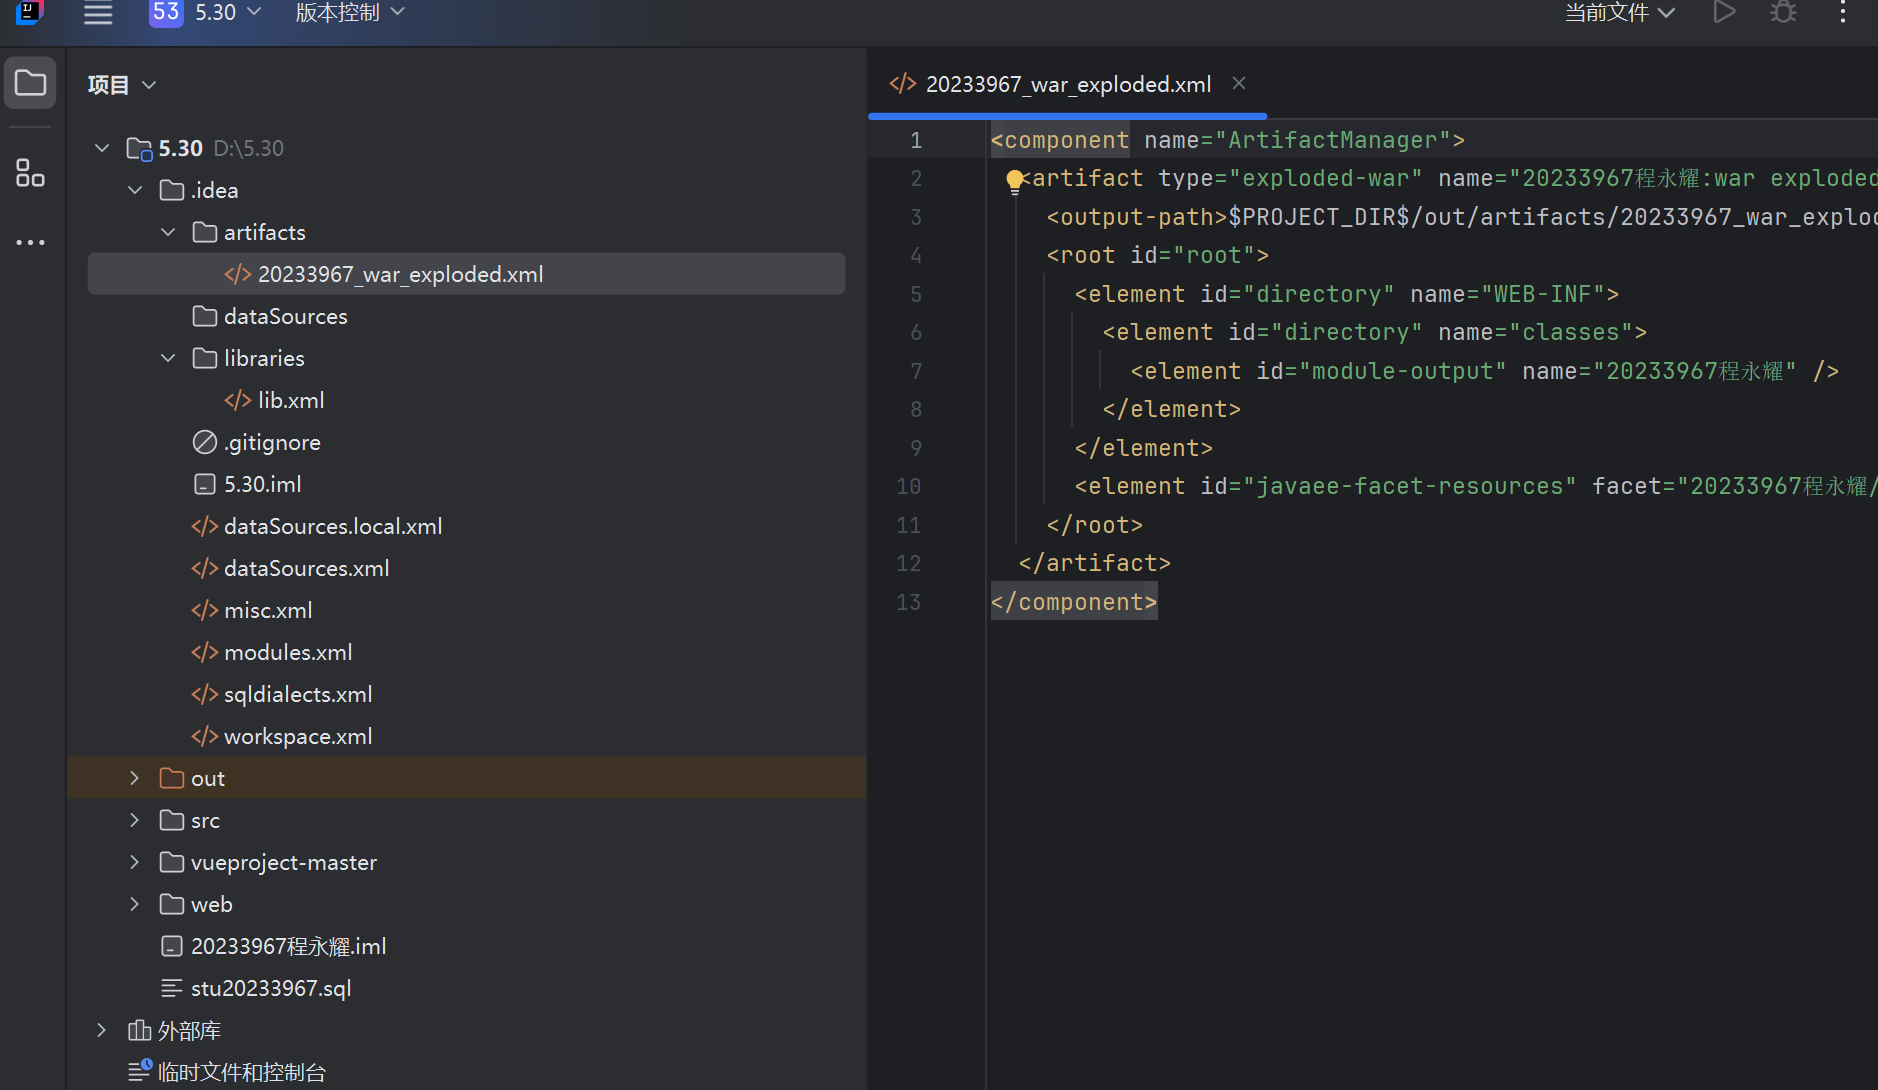The image size is (1878, 1090).
Task: Open the Structure tool window icon
Action: click(x=30, y=173)
